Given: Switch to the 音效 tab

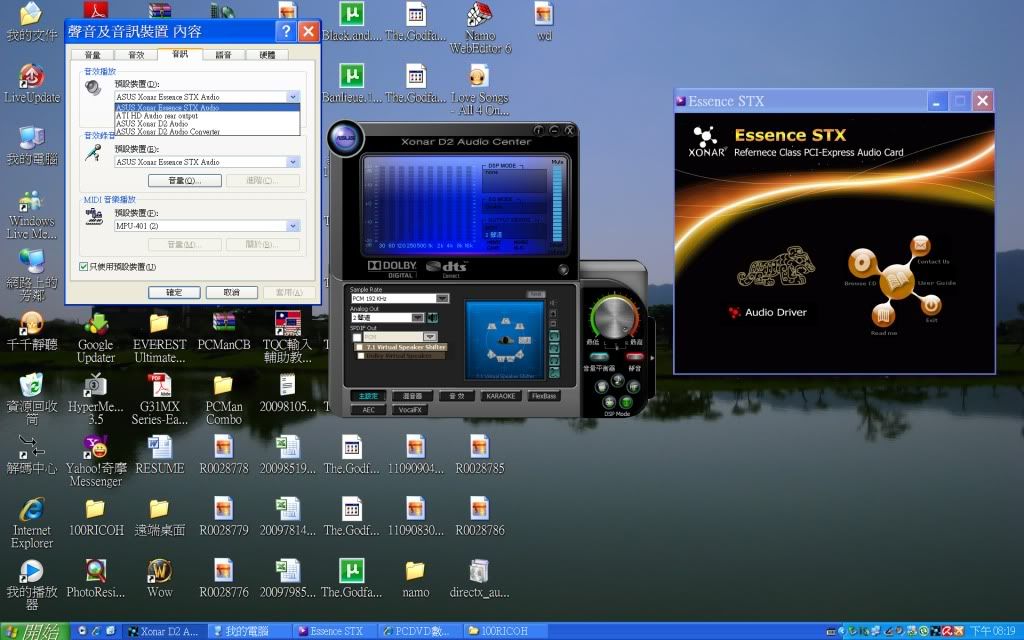Looking at the screenshot, I should pyautogui.click(x=136, y=55).
